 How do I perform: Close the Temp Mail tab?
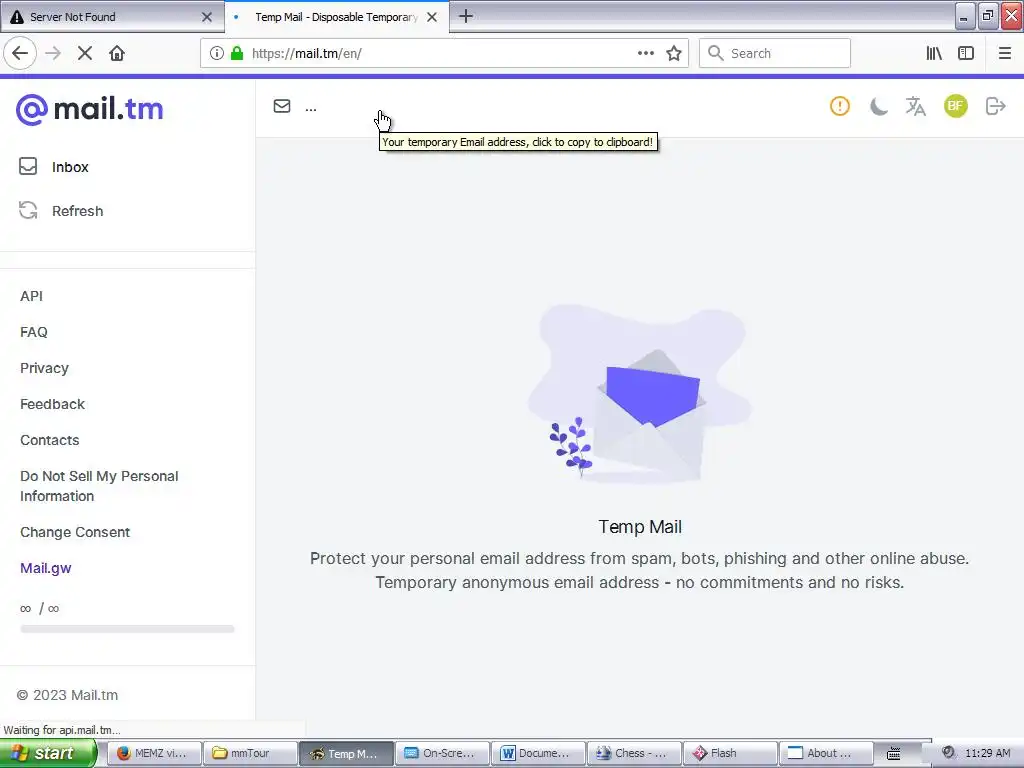[432, 17]
